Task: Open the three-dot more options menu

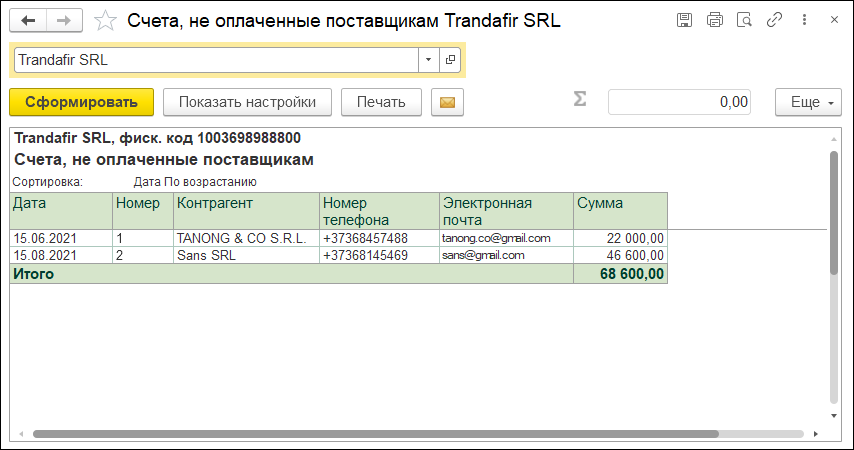Action: pos(804,20)
